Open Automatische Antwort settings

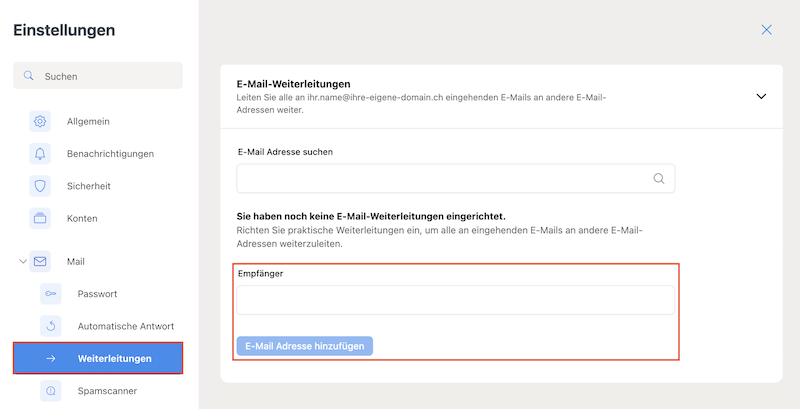pos(126,326)
